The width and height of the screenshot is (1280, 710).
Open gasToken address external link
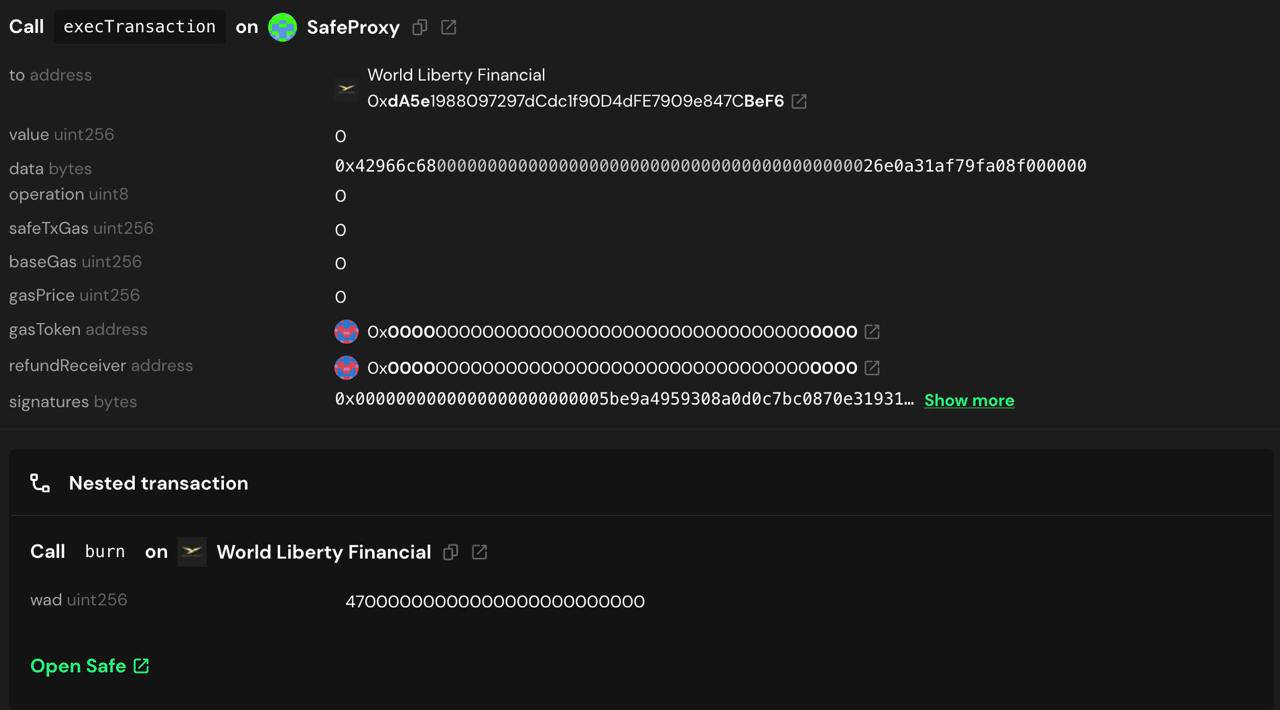click(x=872, y=331)
